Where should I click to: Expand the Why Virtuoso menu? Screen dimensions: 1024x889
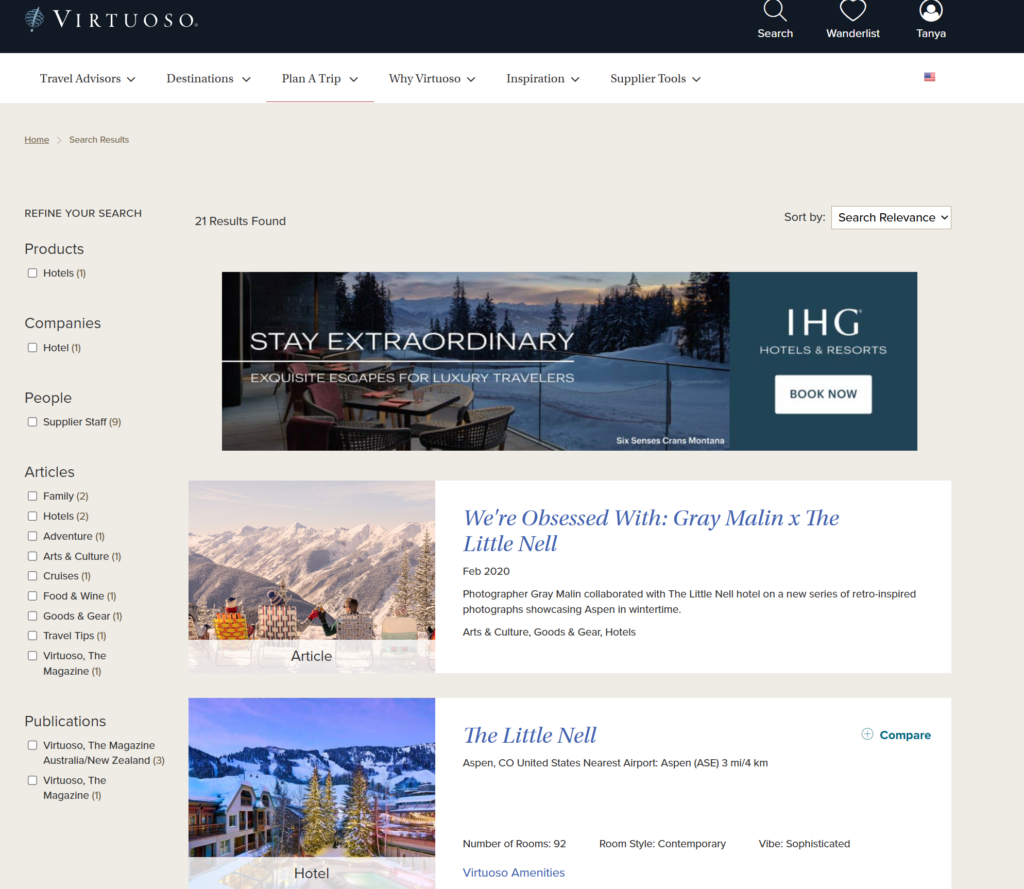(x=432, y=78)
